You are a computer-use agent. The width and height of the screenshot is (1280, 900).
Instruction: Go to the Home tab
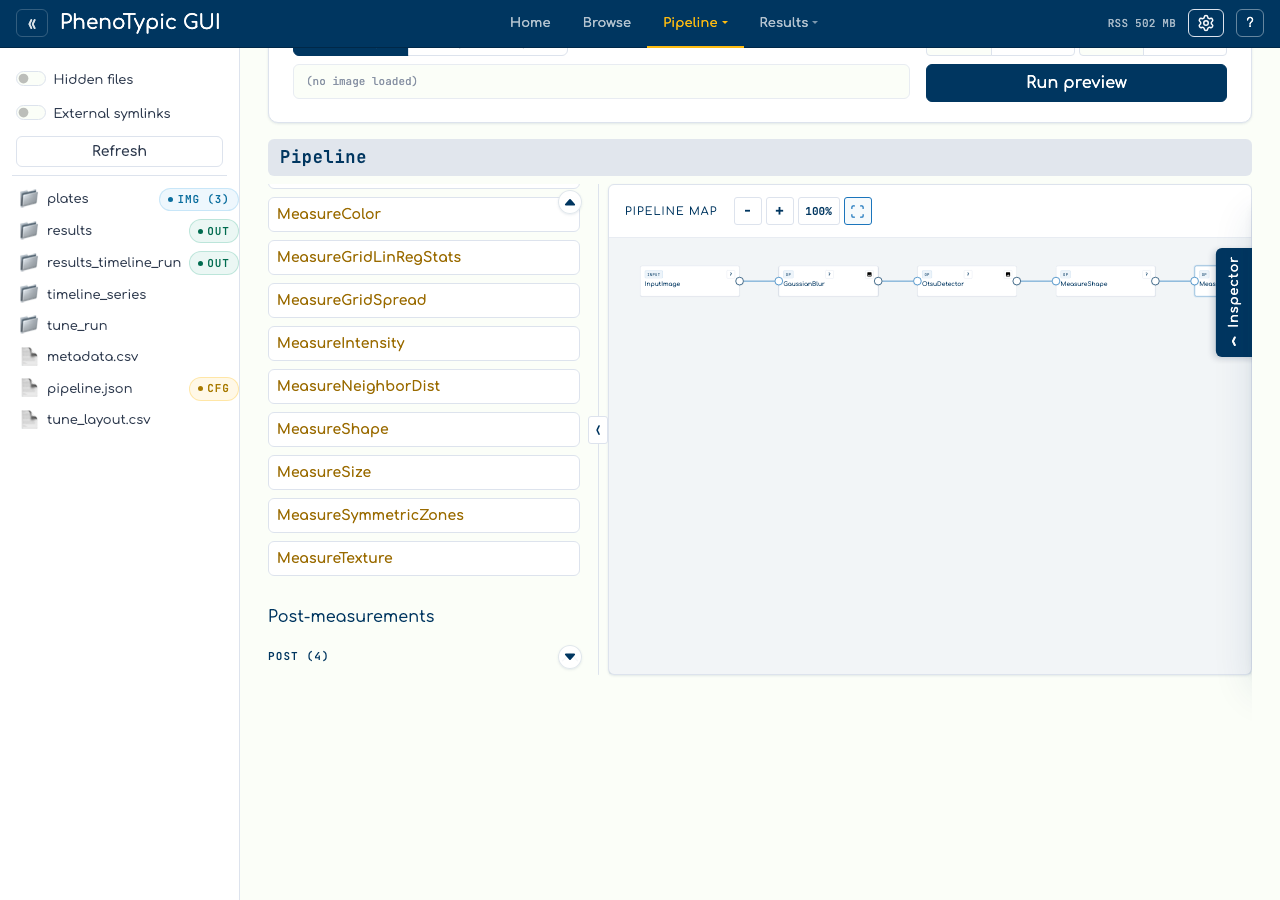tap(530, 23)
